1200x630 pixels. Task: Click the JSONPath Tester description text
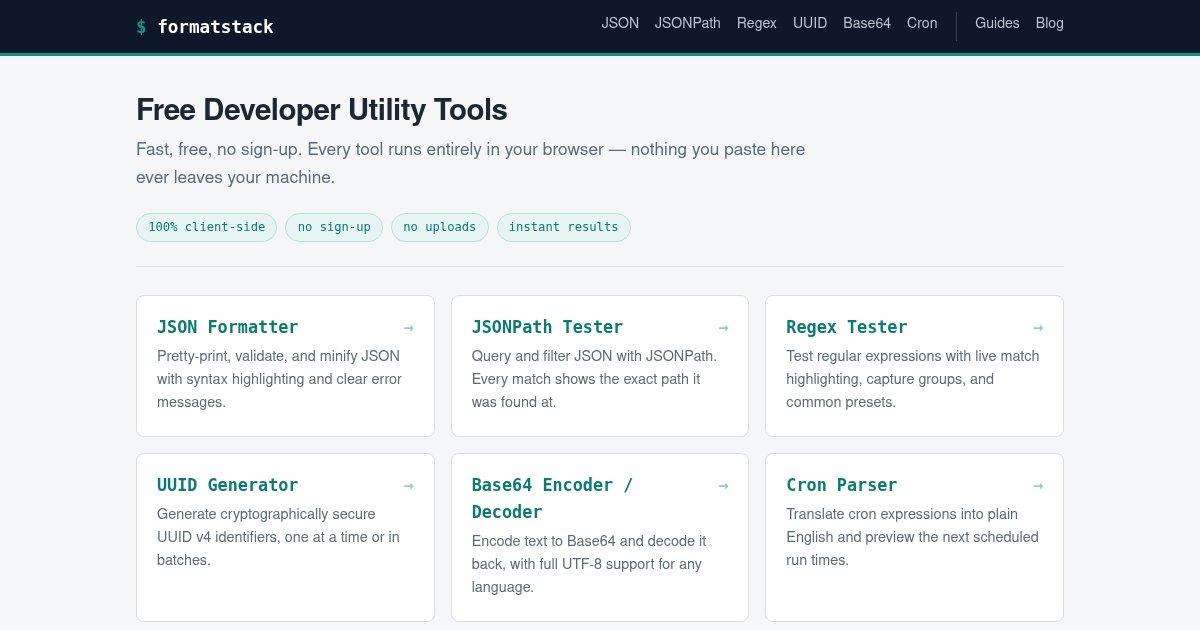[594, 379]
